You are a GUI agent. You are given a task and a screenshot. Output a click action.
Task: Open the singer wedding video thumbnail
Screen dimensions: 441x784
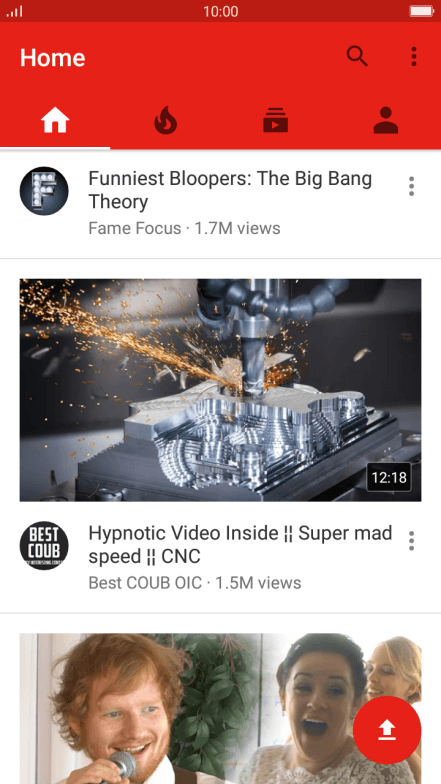(x=220, y=708)
